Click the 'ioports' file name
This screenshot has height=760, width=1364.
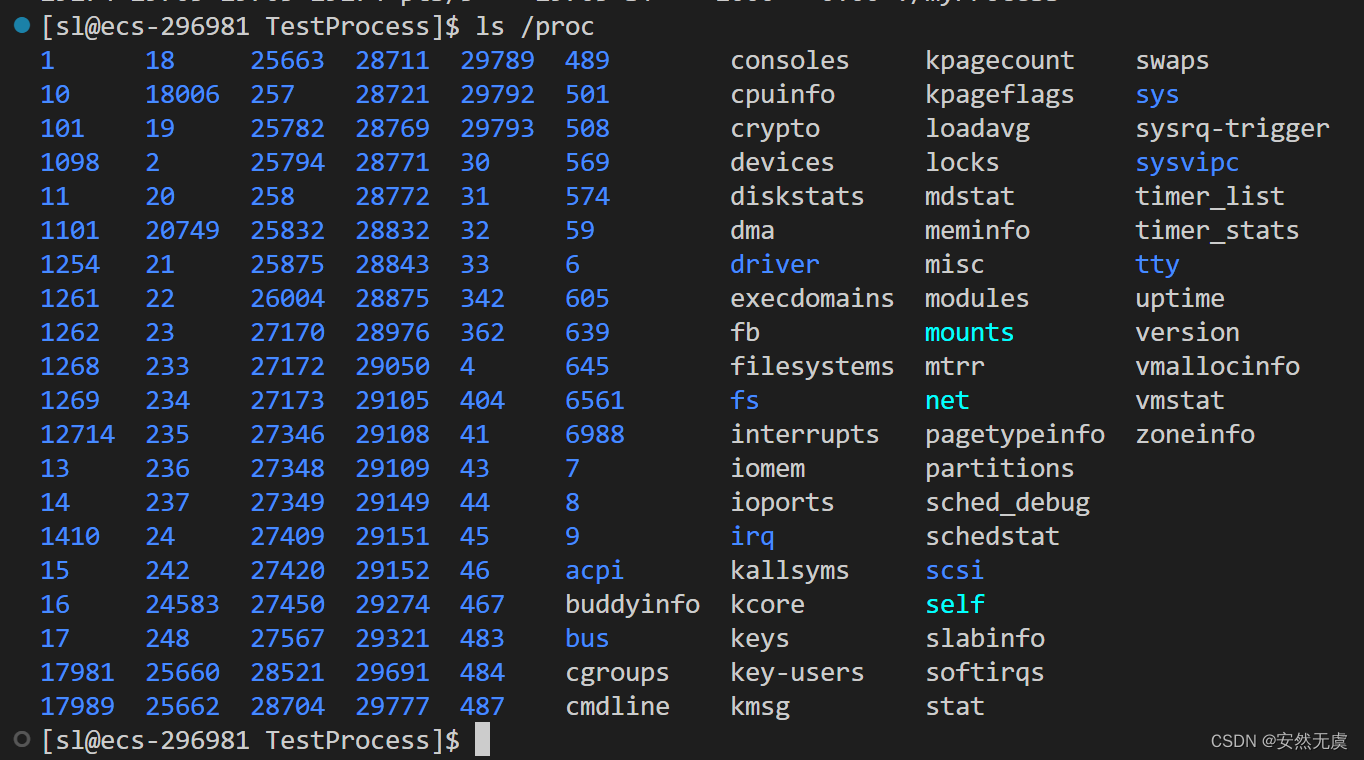click(x=783, y=502)
